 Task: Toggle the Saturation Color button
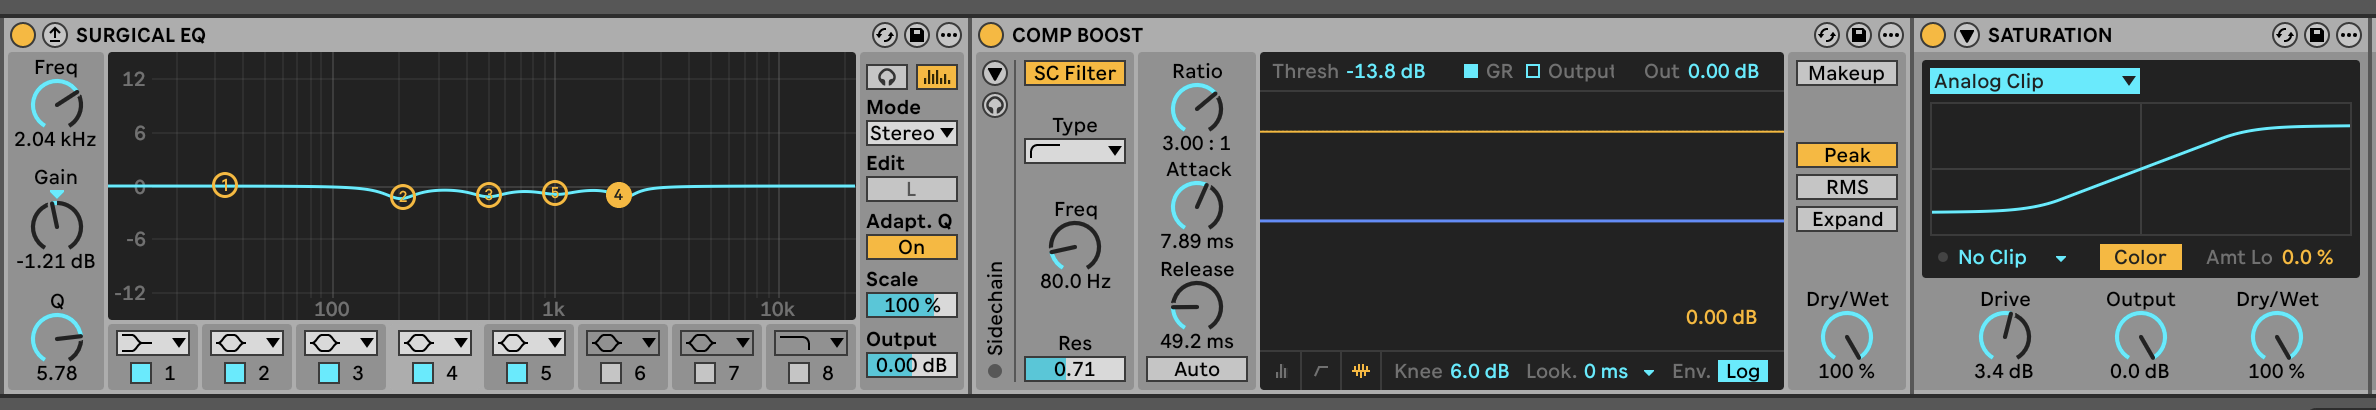[2140, 257]
